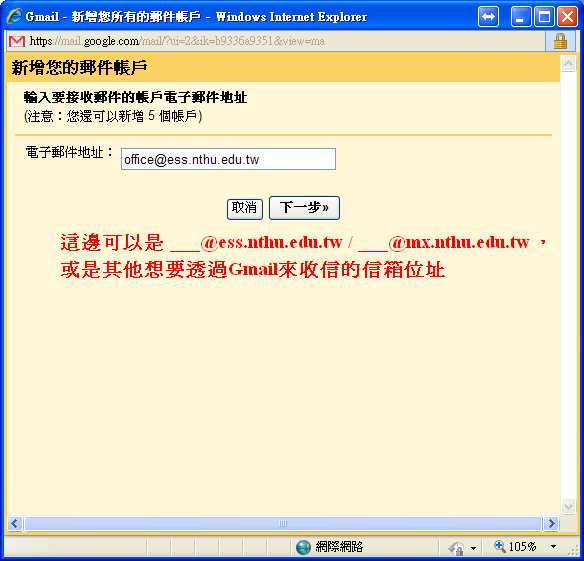Click the globe Internet zone icon in status bar
Screen dimensions: 584x561
pyautogui.click(x=303, y=547)
